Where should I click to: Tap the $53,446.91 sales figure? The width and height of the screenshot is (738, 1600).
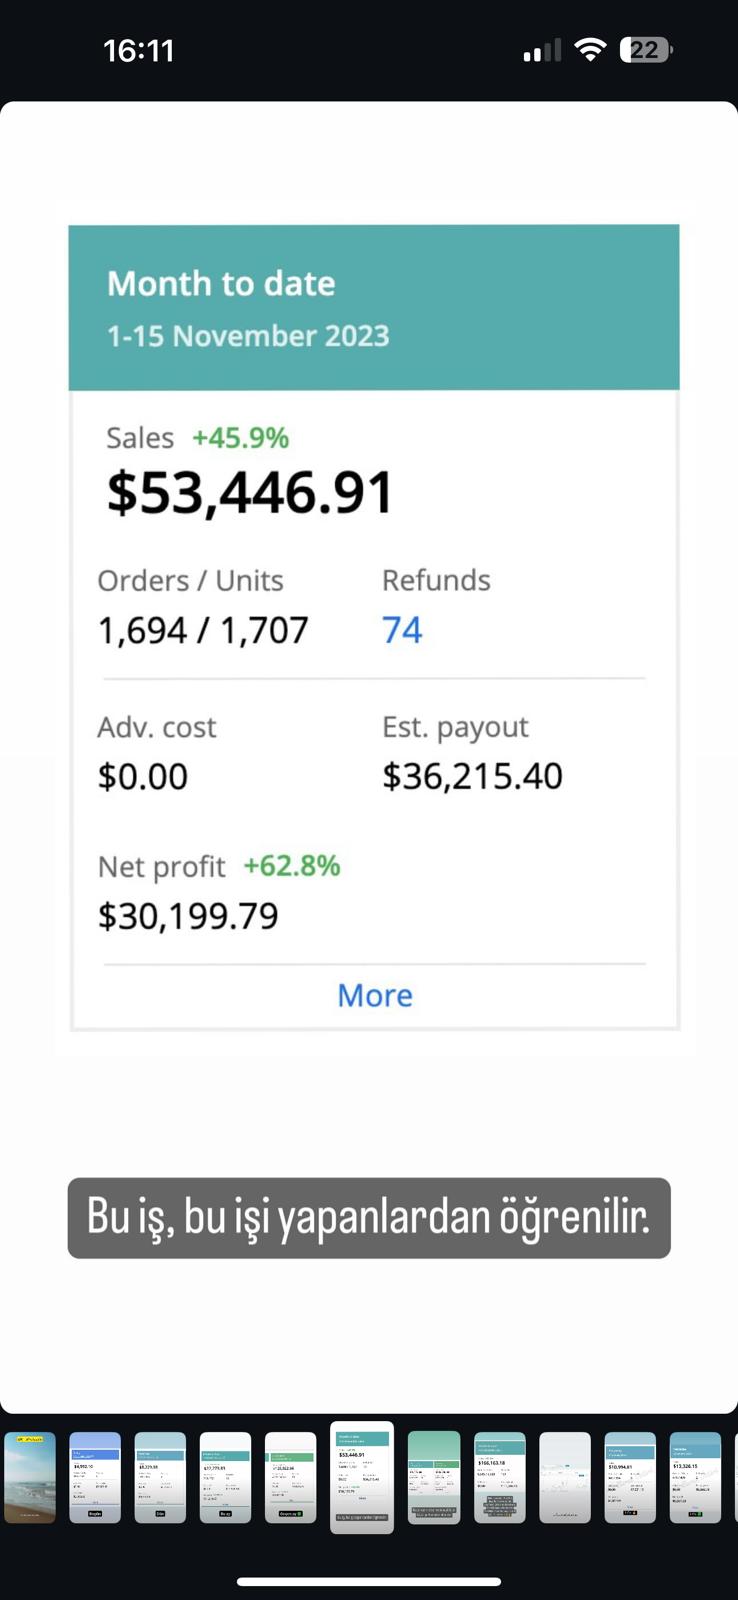click(x=250, y=493)
